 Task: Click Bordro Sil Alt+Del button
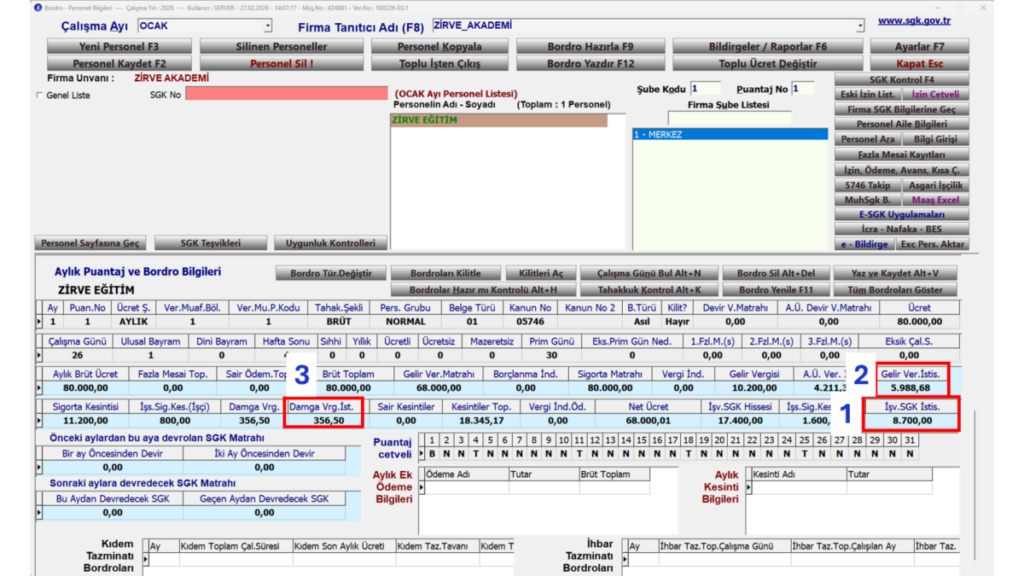pos(776,273)
